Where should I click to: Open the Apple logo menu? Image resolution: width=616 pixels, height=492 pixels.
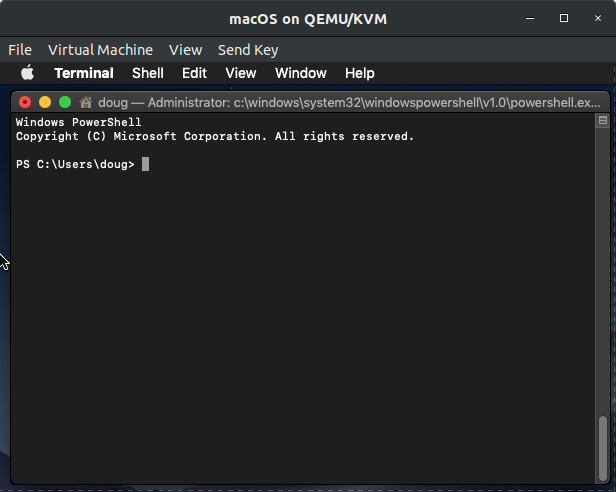[x=27, y=73]
